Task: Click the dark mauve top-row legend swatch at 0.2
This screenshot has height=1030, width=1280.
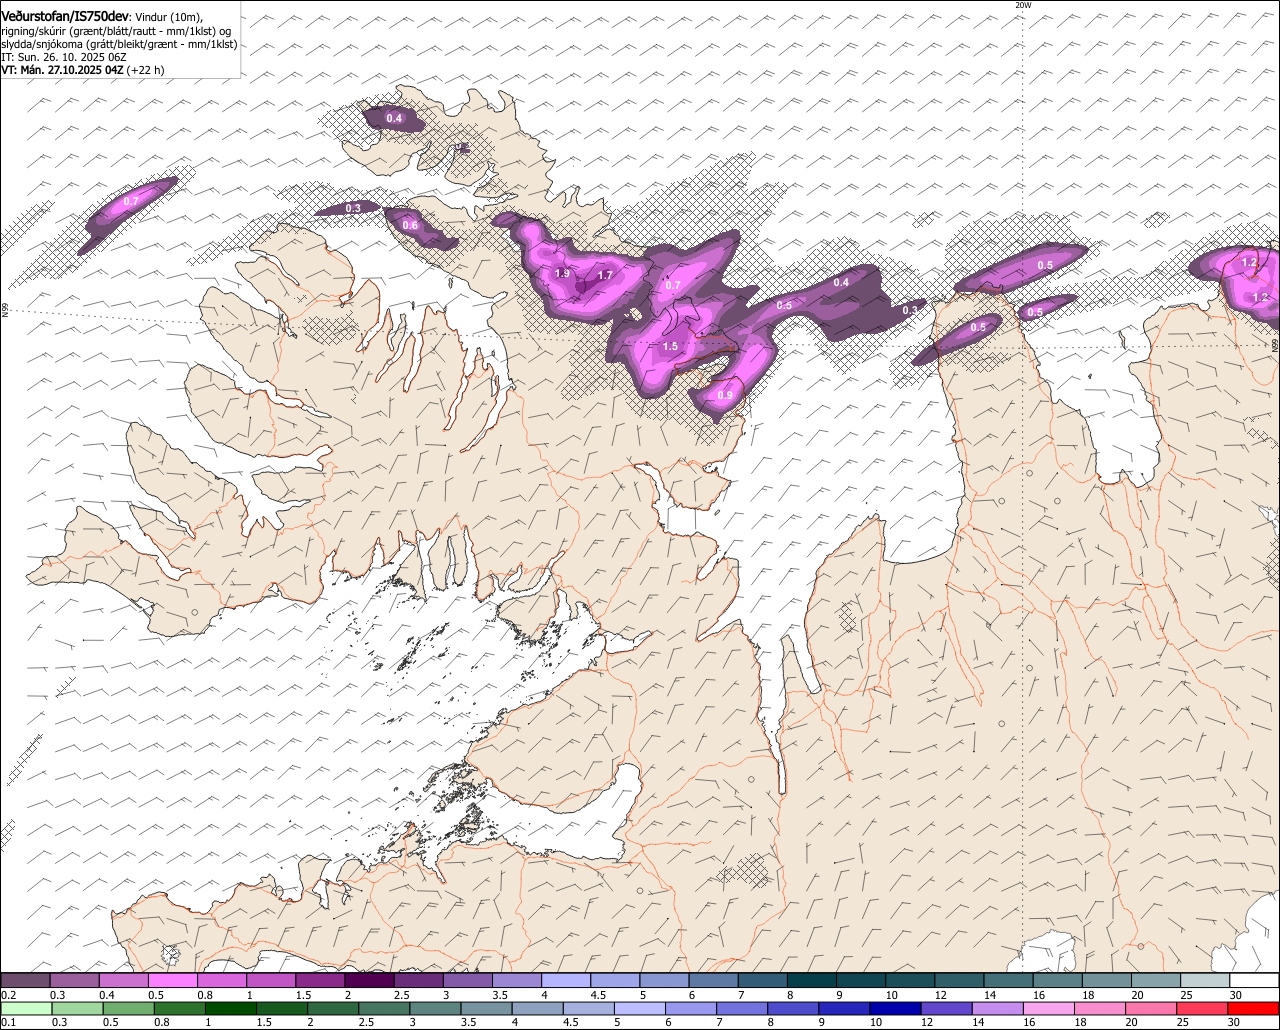Action: pos(25,980)
